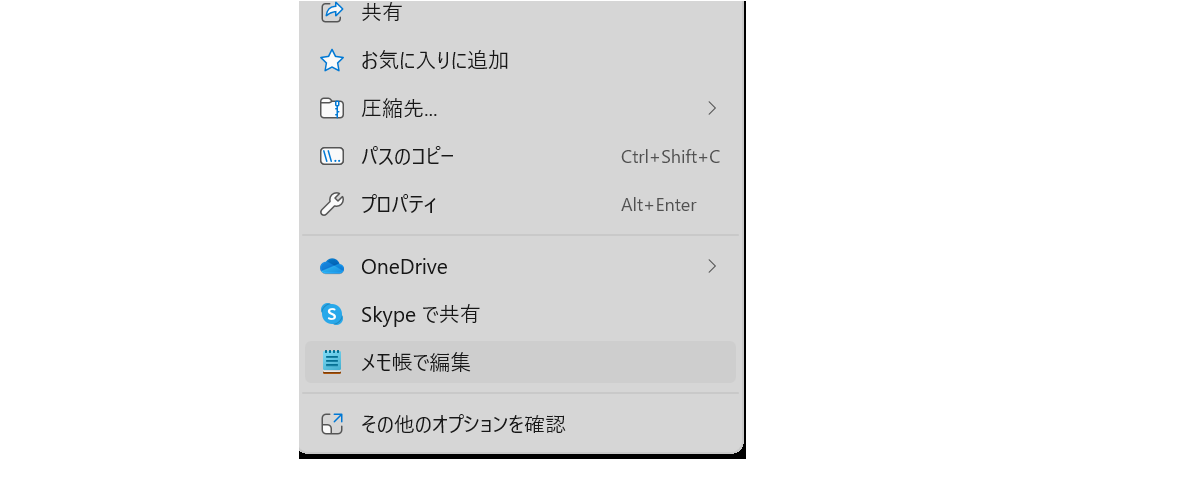
Task: Click the icon beside その他のオプションを確認
Action: [x=332, y=424]
